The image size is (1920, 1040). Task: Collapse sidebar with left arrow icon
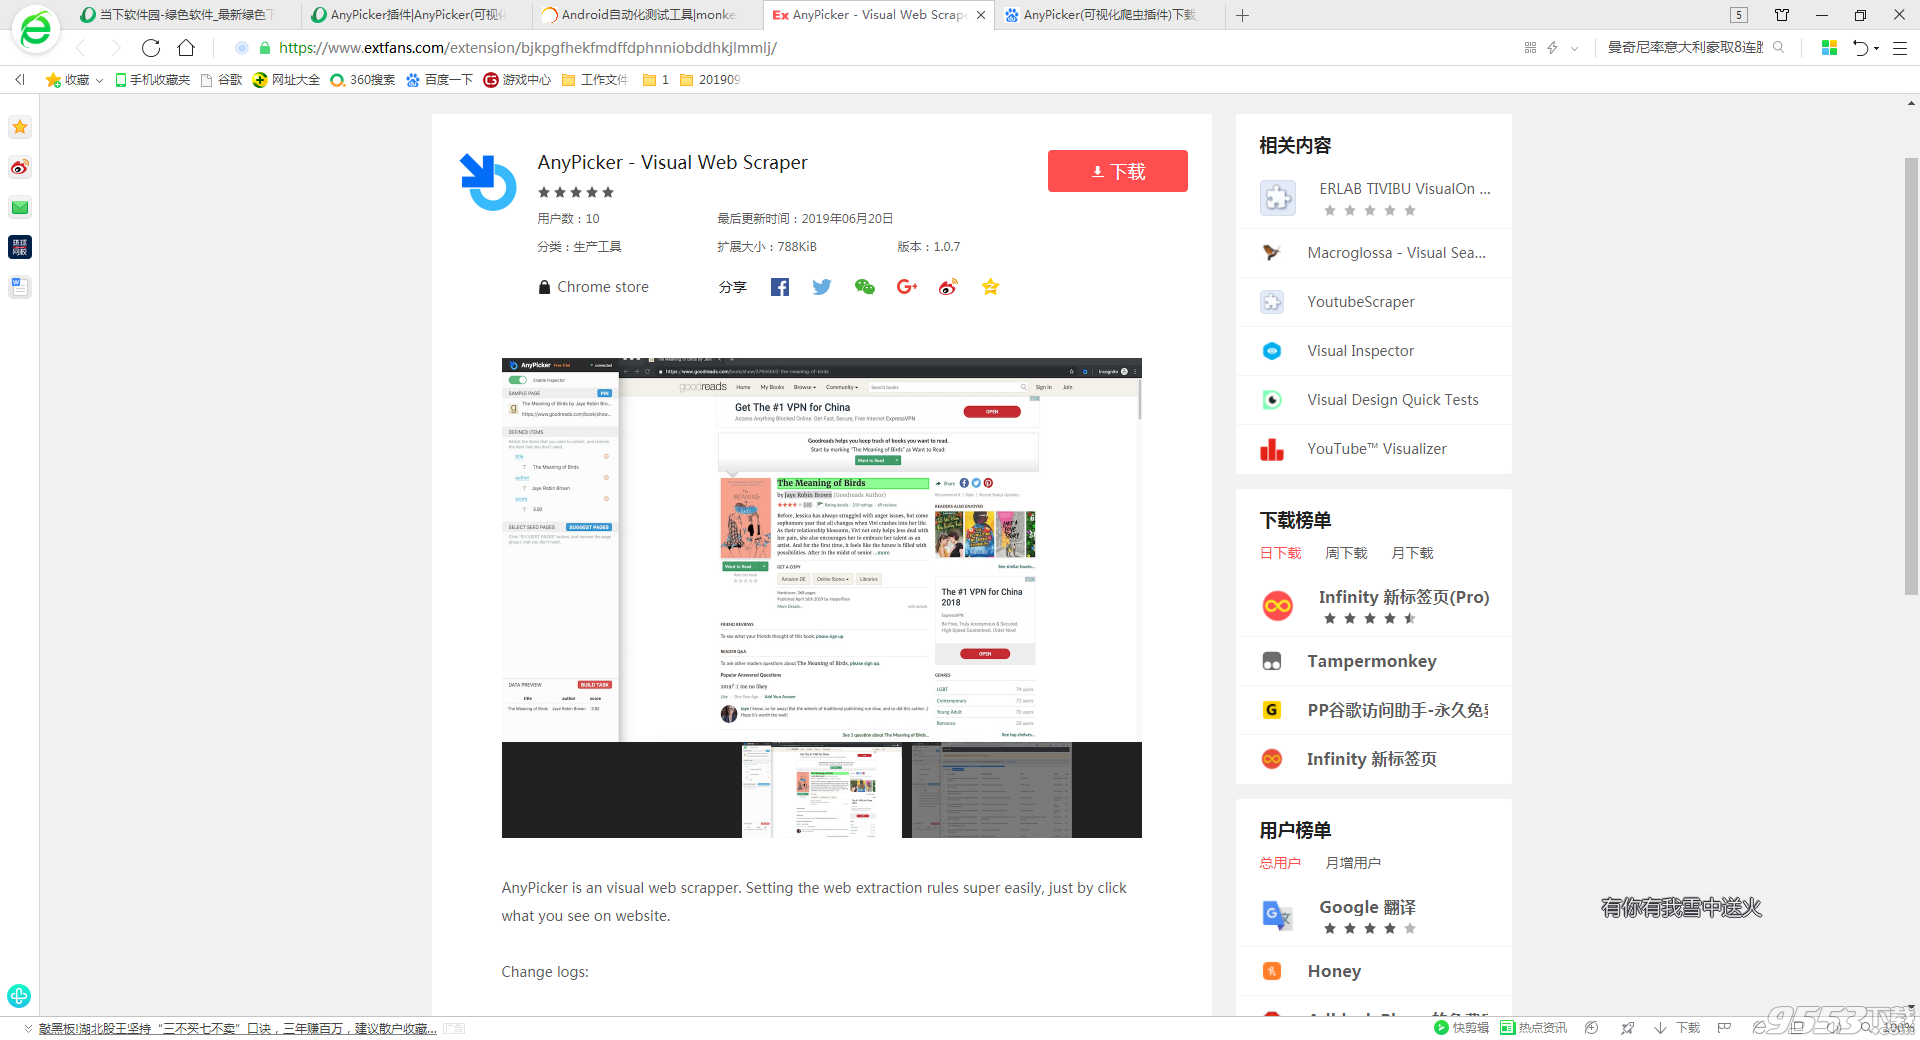[x=20, y=80]
